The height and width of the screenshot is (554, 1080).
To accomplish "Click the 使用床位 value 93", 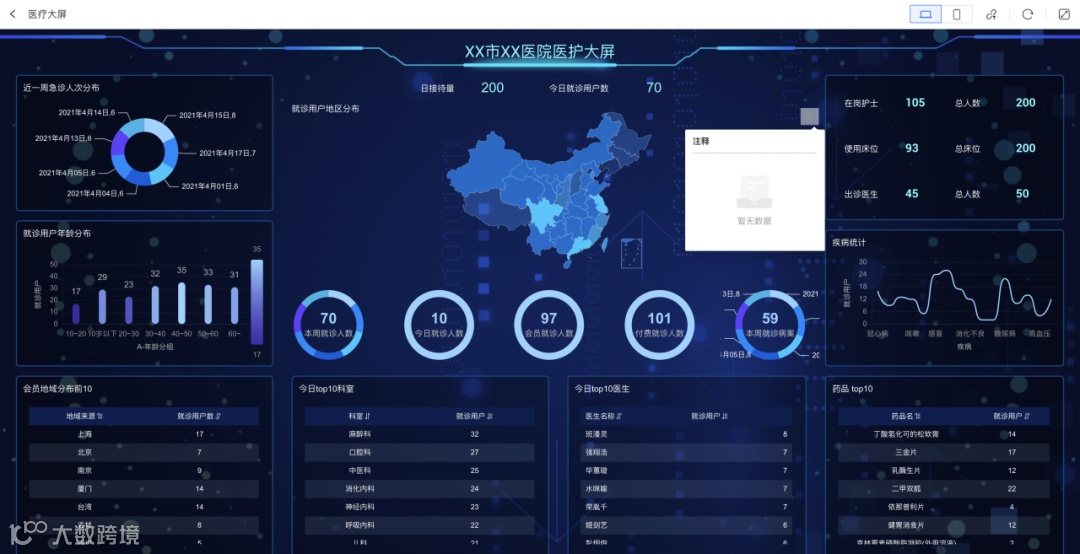I will coord(912,148).
